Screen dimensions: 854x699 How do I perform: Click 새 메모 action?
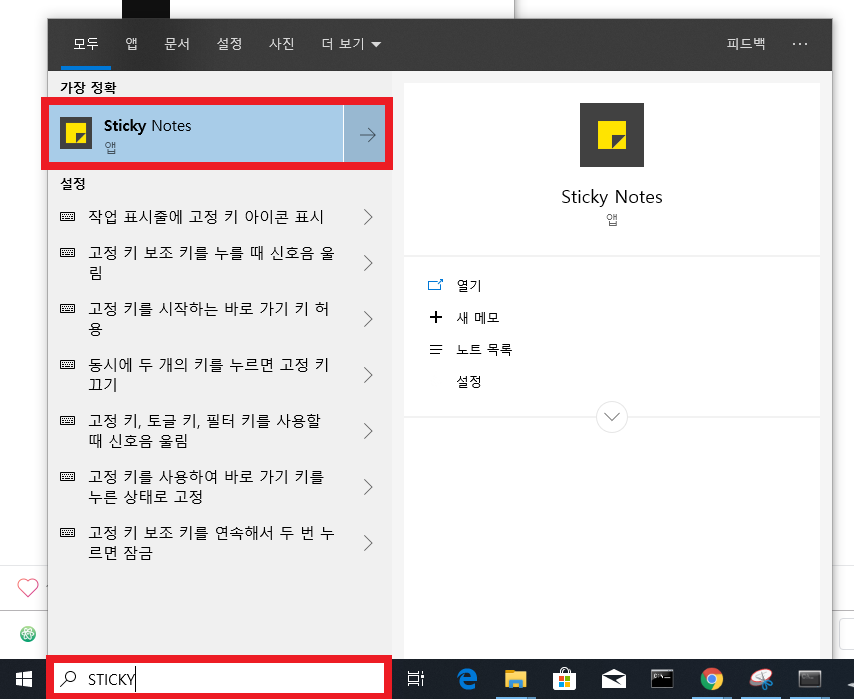pos(478,317)
